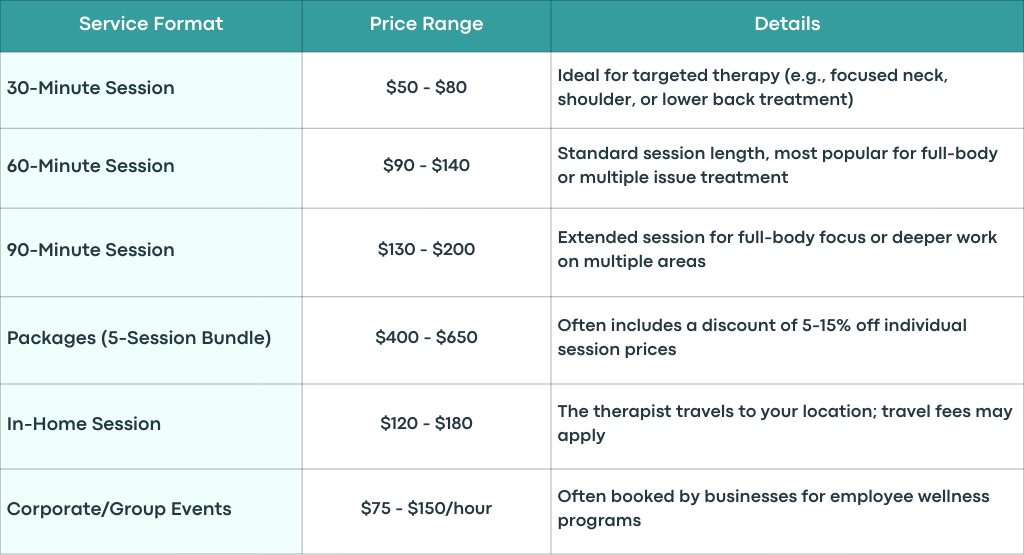
Task: Select the 30-Minute Session row label
Action: (91, 88)
